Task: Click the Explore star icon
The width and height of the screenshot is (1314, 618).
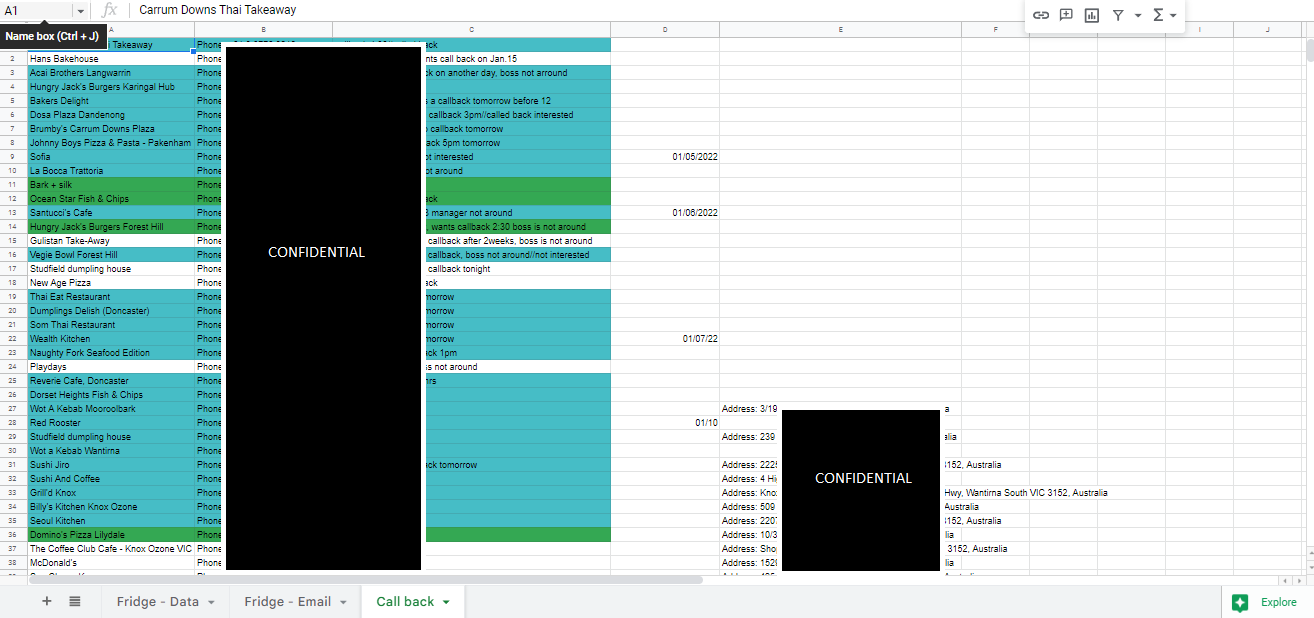Action: 1241,602
